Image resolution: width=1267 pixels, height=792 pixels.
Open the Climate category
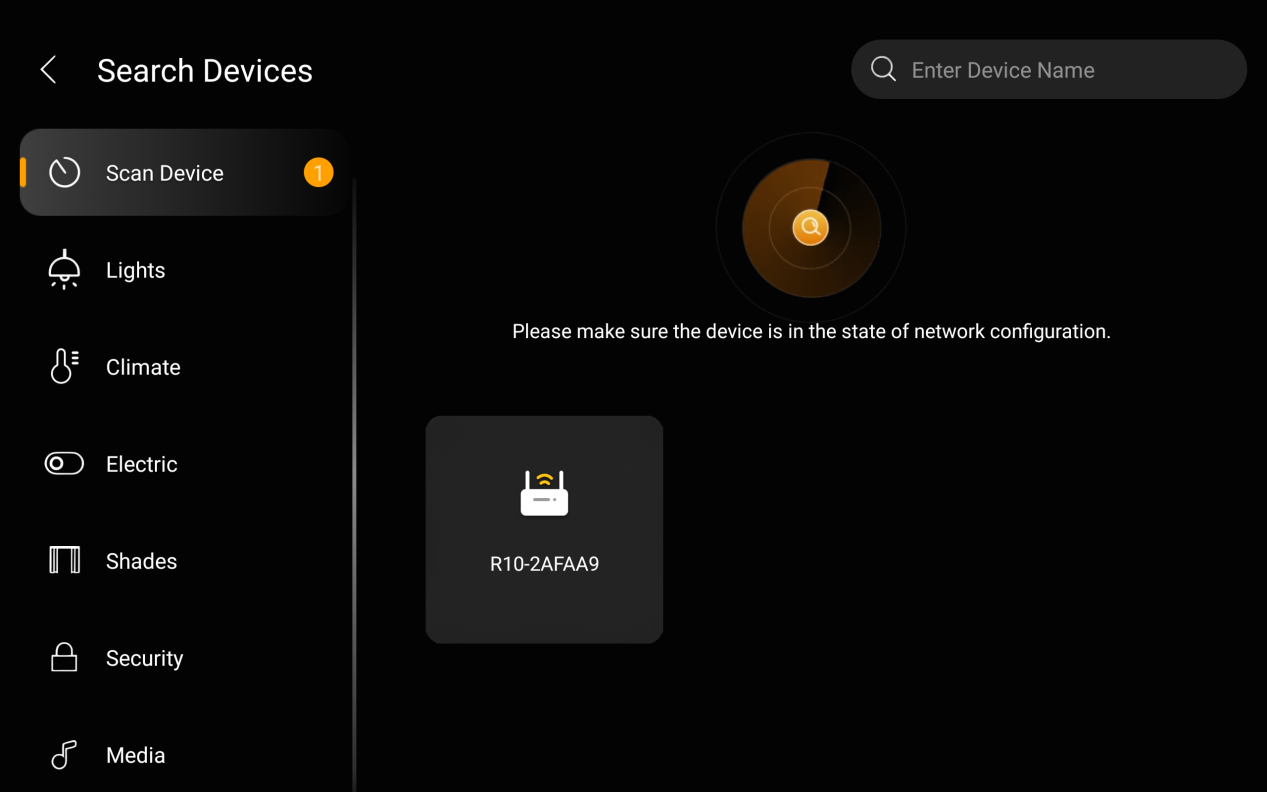coord(183,367)
